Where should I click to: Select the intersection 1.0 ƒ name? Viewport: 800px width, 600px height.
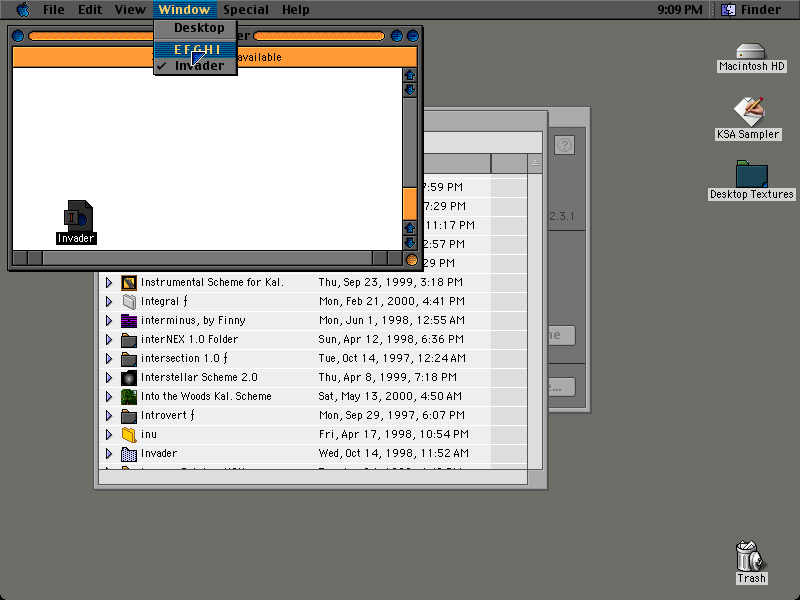tap(184, 358)
